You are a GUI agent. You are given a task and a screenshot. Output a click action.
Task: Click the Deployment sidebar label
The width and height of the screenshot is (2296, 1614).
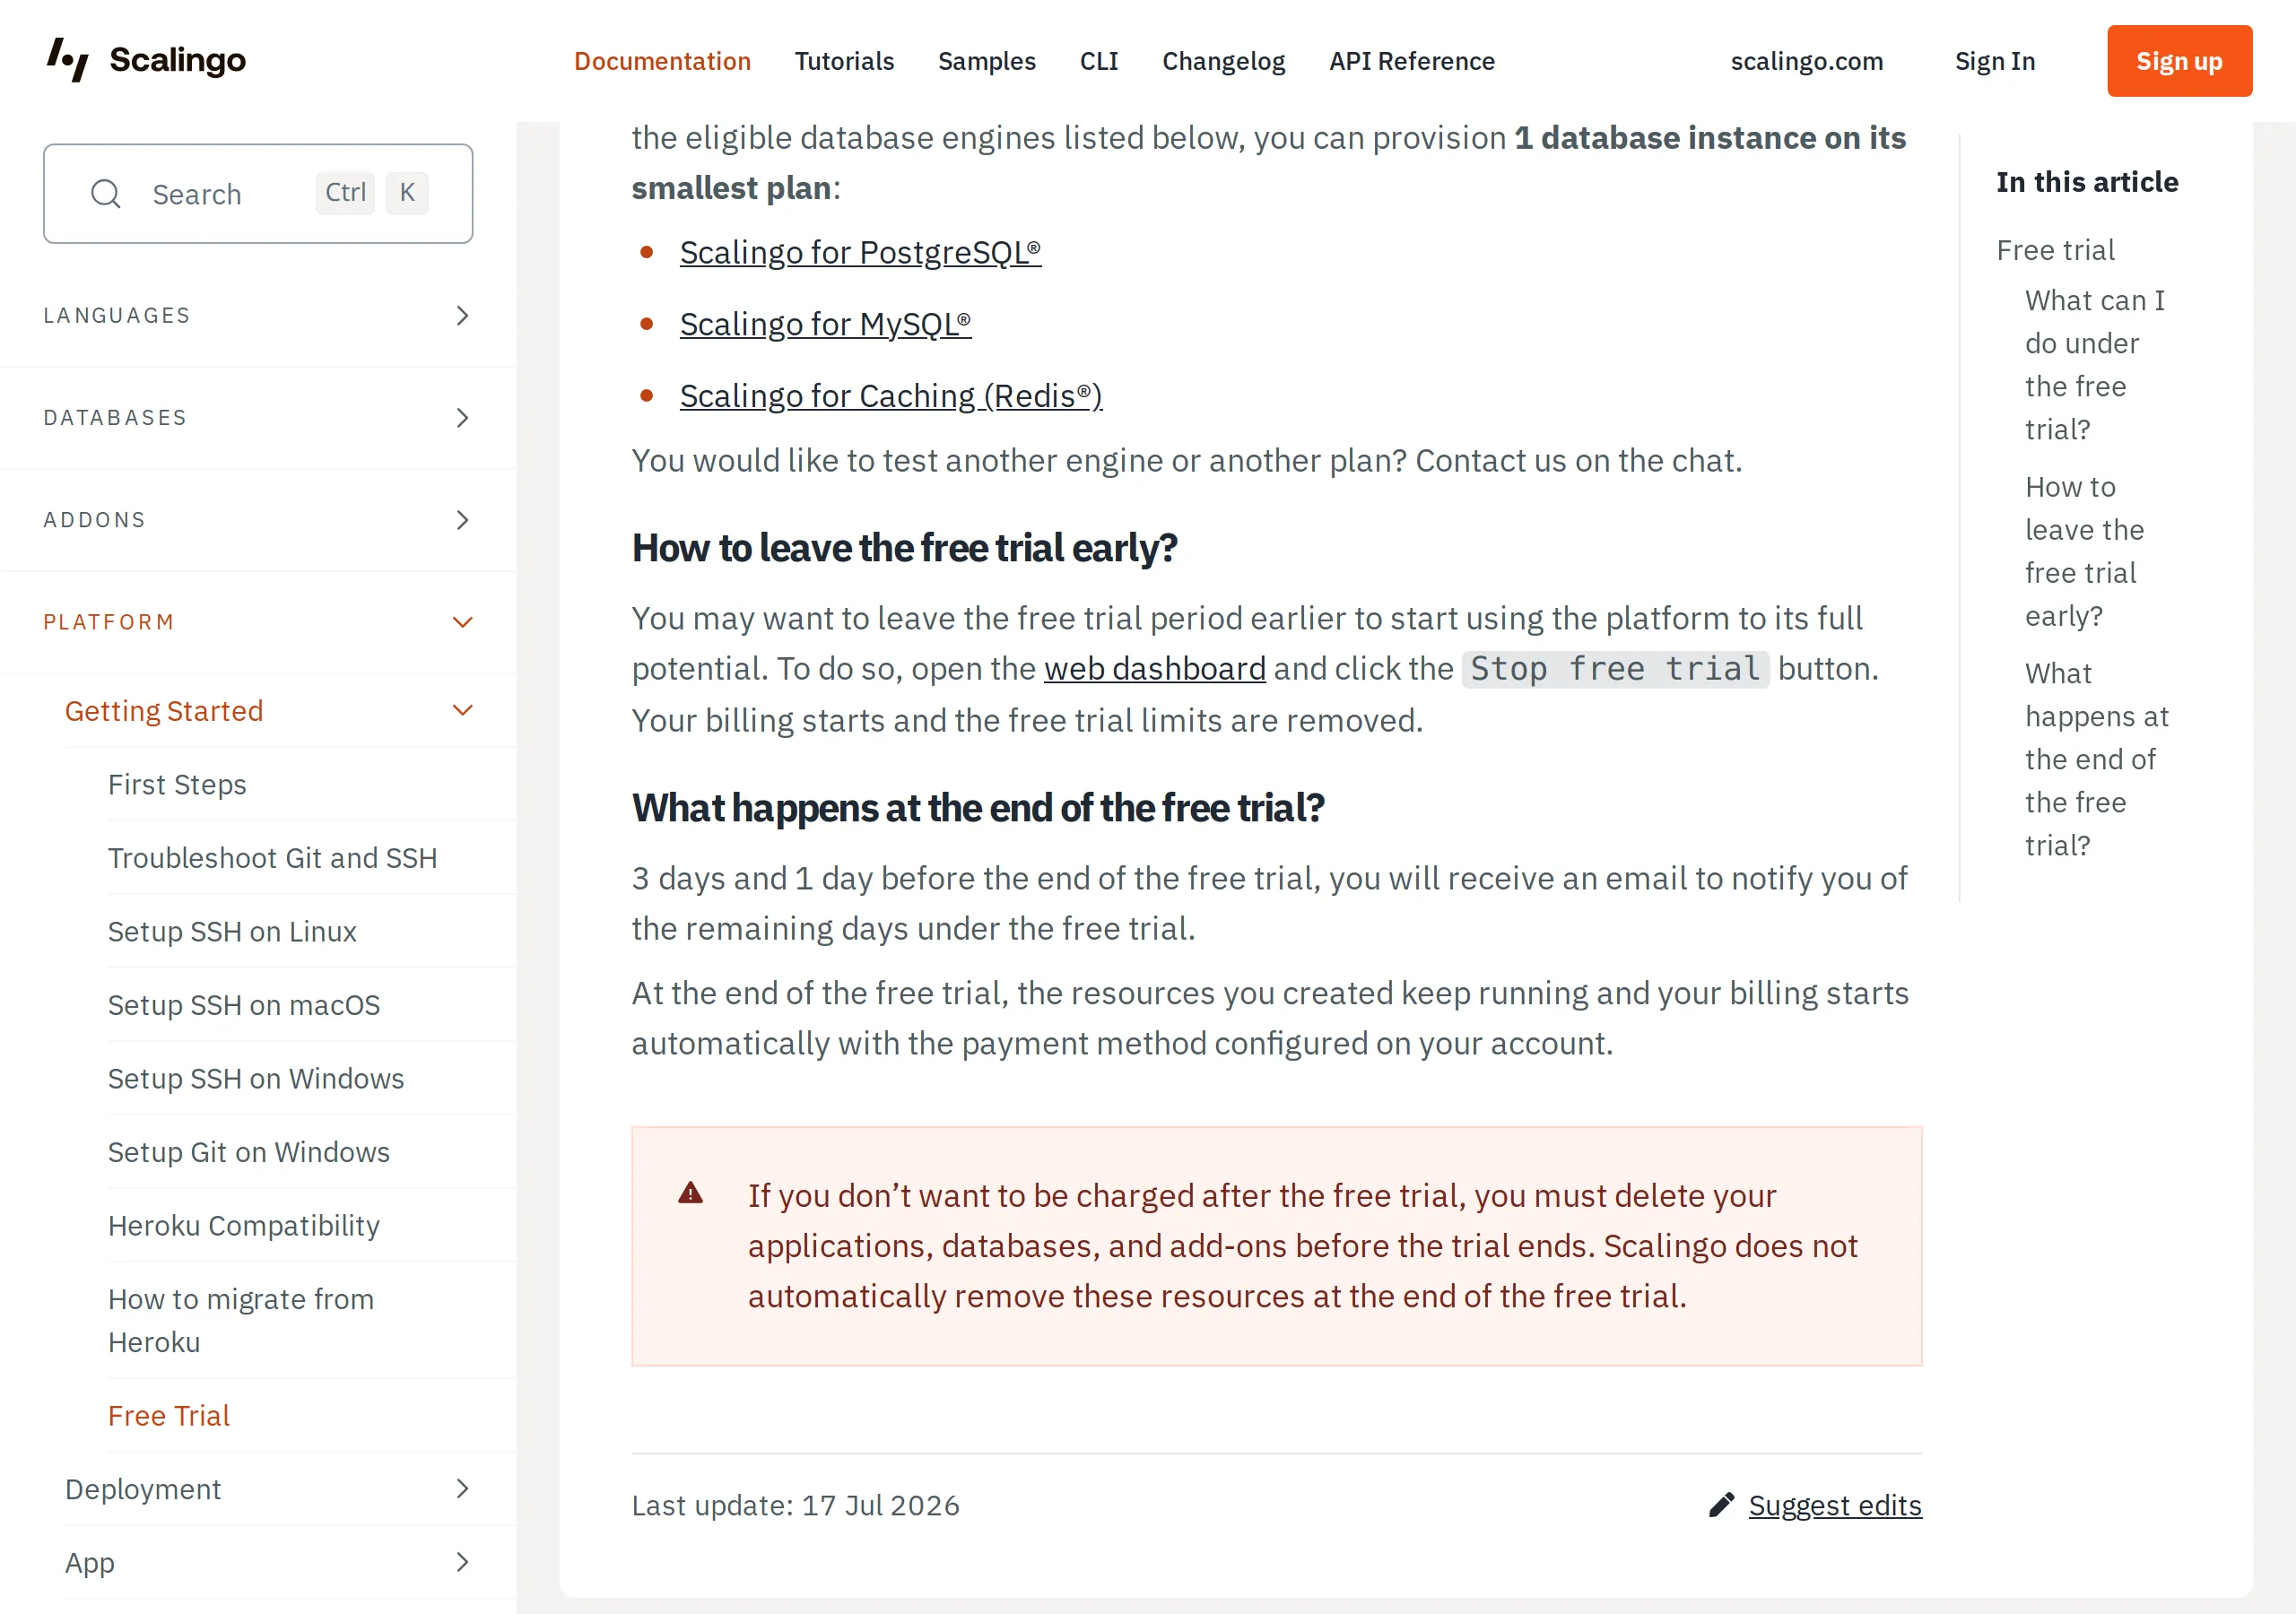click(x=143, y=1489)
